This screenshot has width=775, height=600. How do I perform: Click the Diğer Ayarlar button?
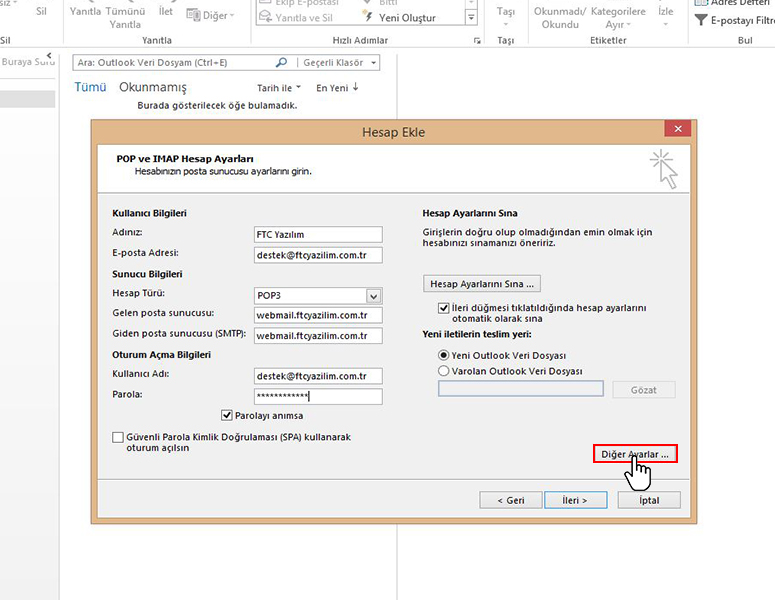pos(635,454)
